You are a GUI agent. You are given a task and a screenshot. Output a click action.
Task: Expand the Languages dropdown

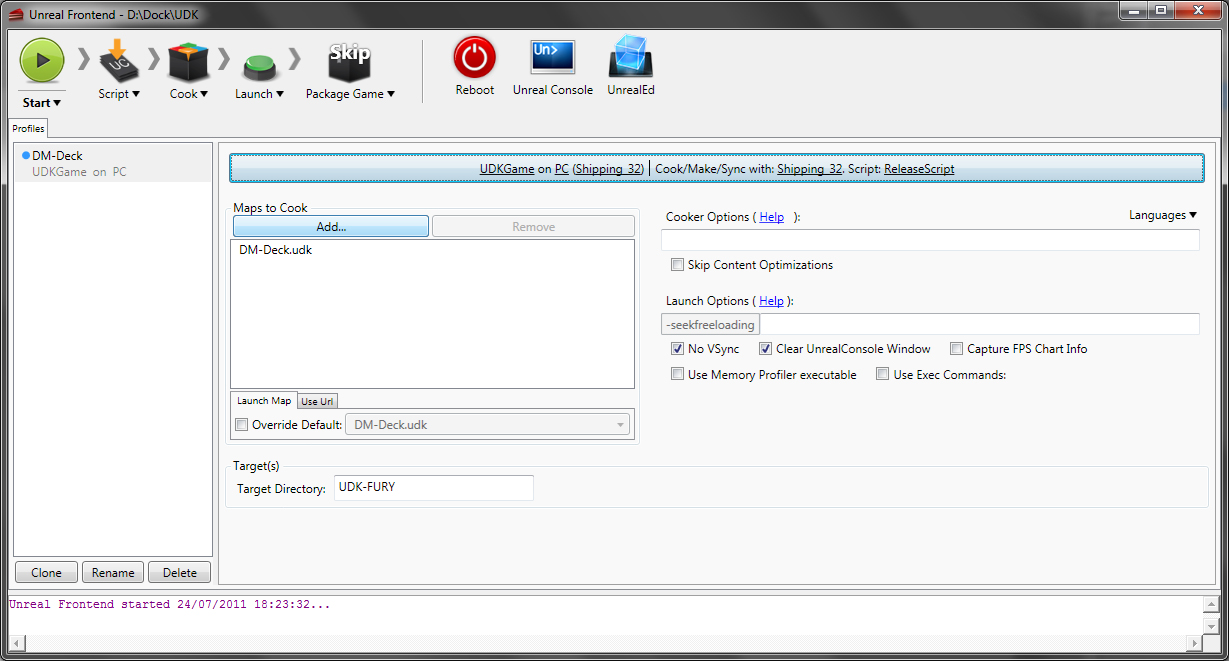pos(1162,215)
